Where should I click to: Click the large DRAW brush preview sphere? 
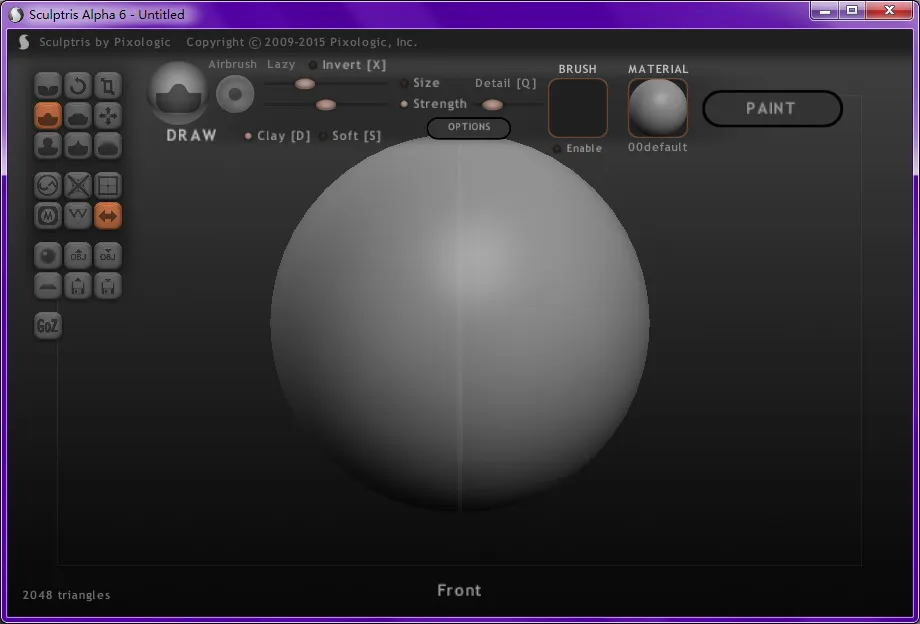pyautogui.click(x=178, y=93)
